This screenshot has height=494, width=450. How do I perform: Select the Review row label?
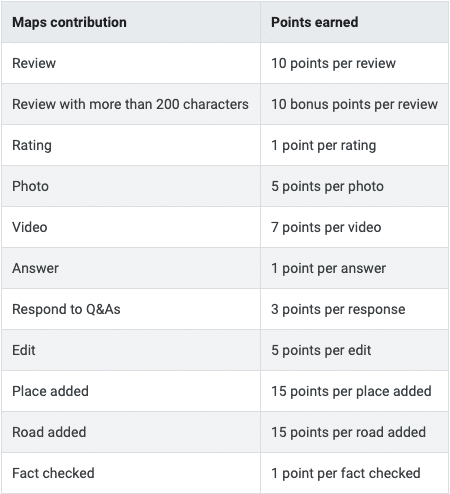[34, 63]
